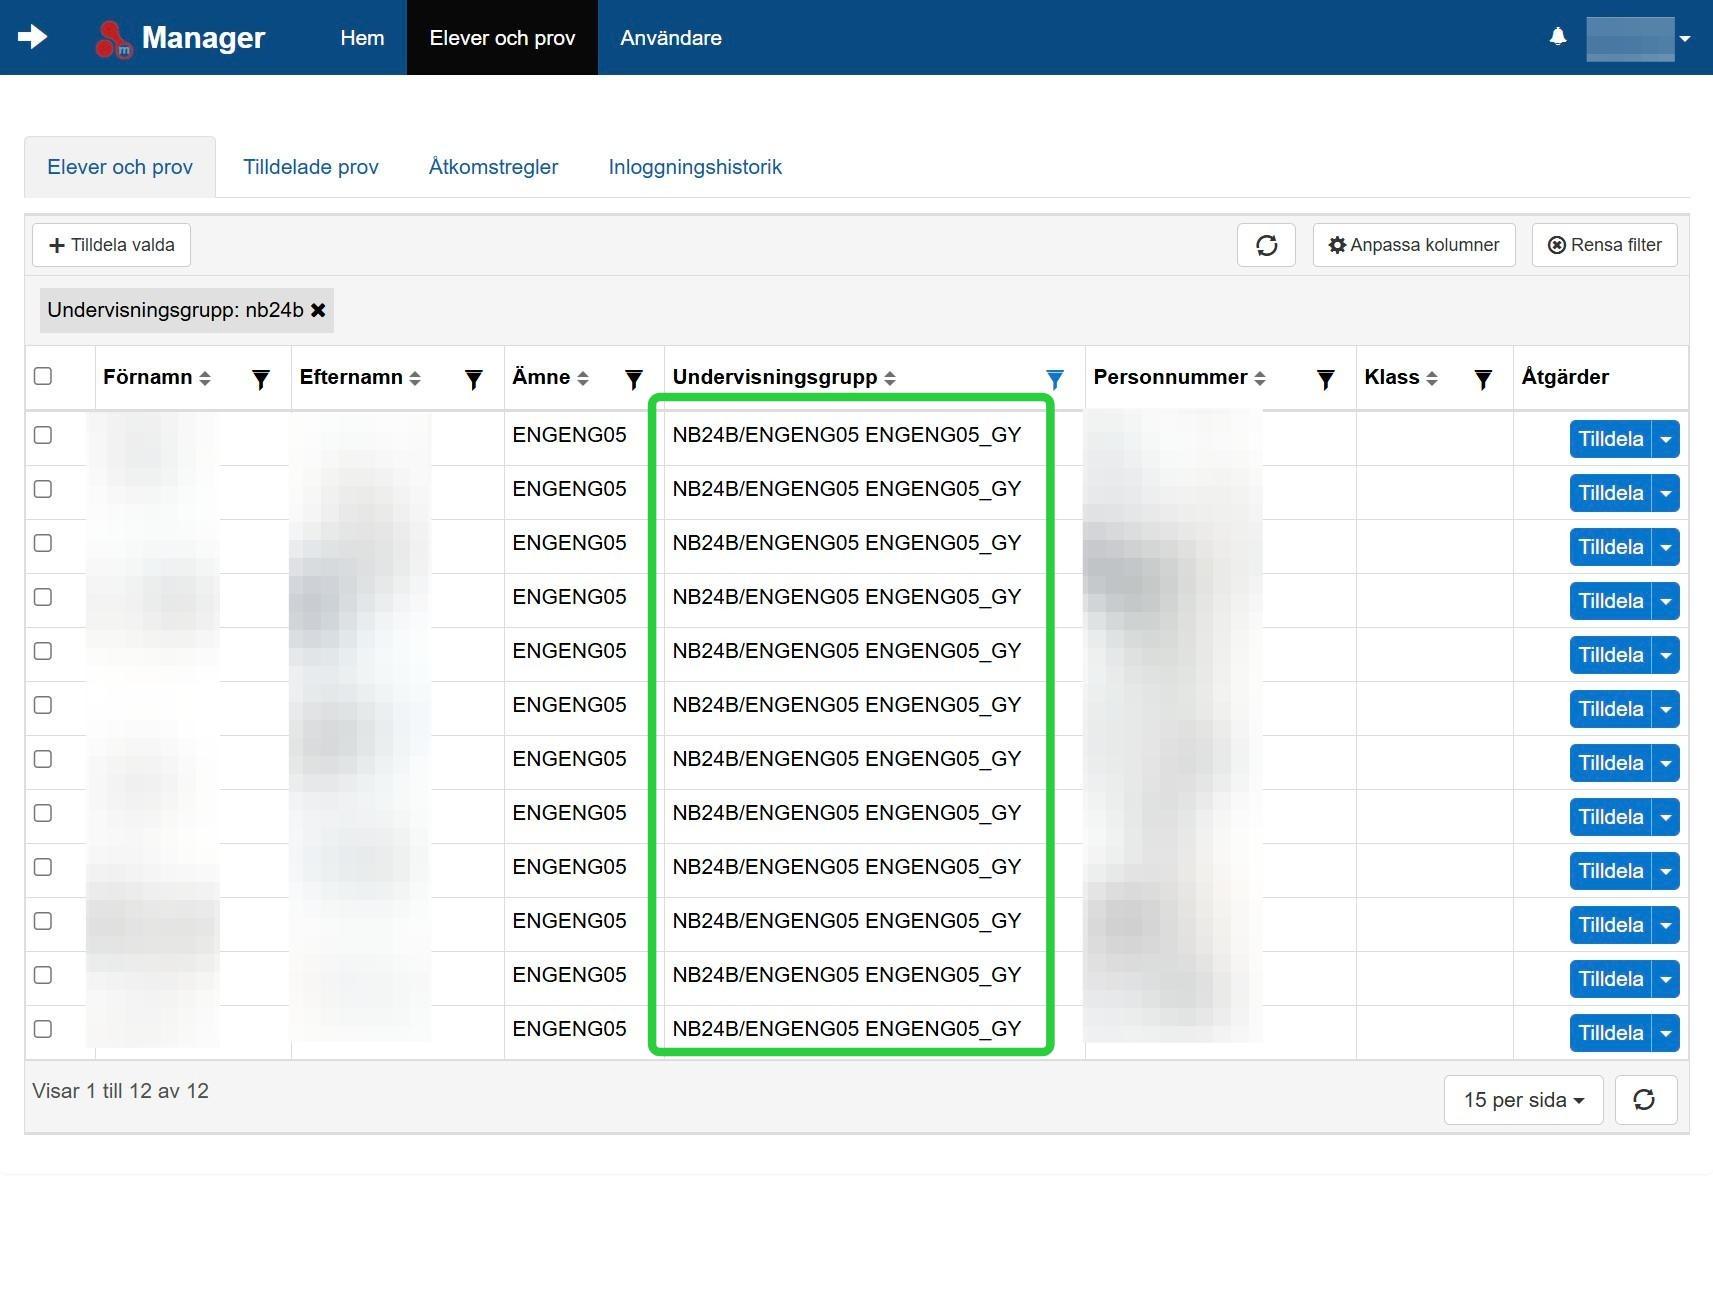Click the blue Undervisningsgrupp filter icon
The image size is (1713, 1296).
(1054, 379)
